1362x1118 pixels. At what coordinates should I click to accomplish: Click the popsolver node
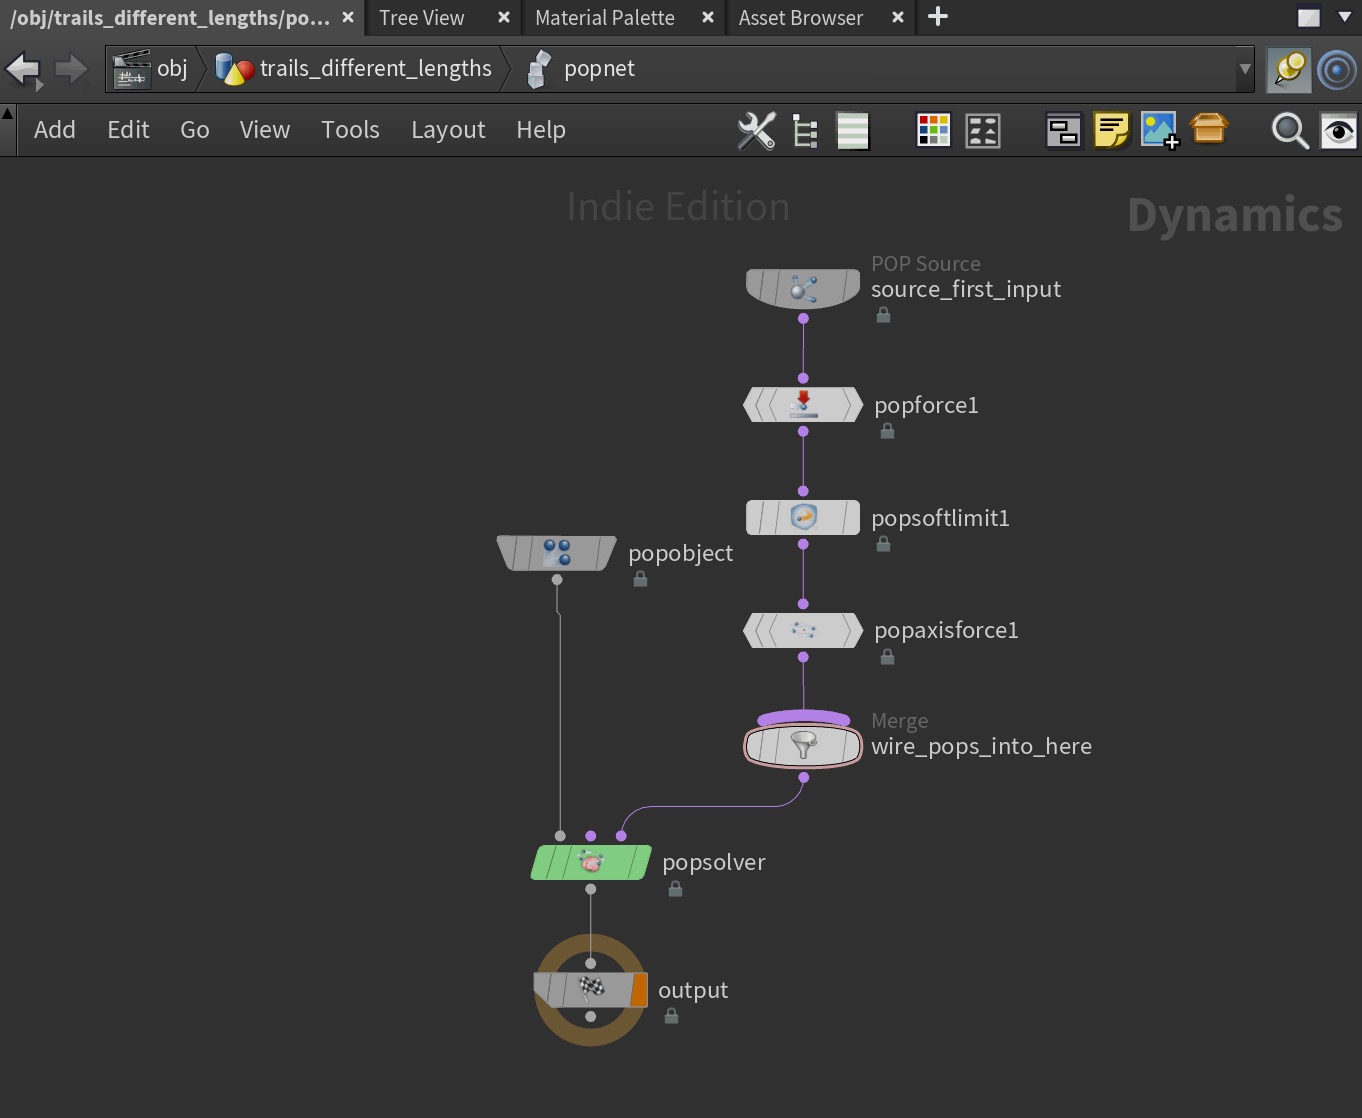click(x=590, y=862)
